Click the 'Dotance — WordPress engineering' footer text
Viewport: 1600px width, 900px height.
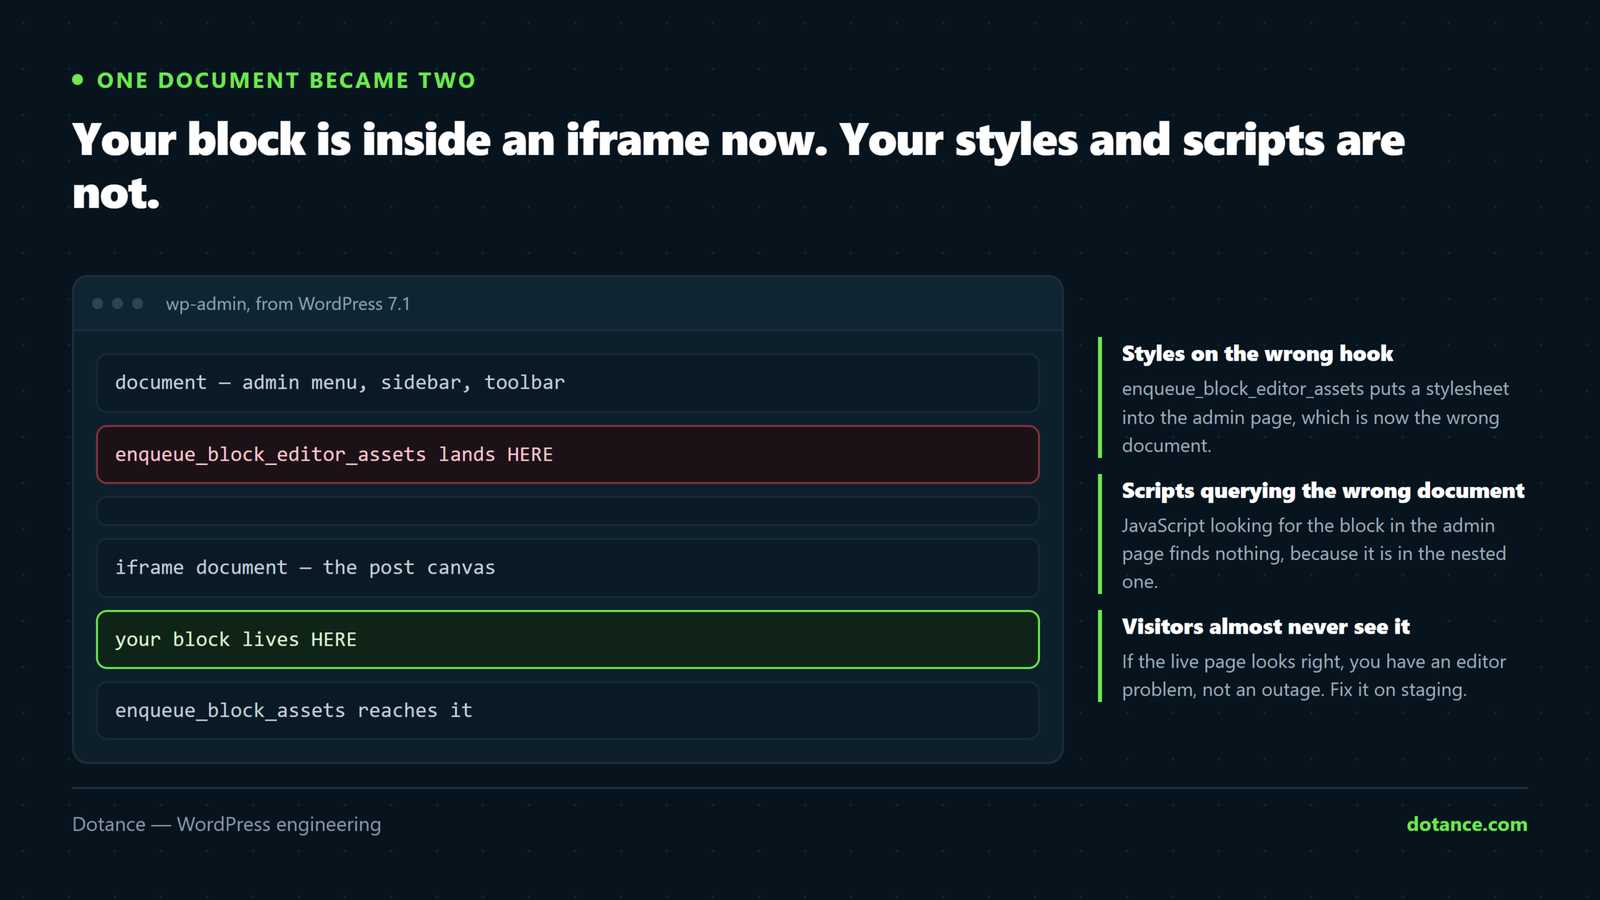tap(226, 824)
